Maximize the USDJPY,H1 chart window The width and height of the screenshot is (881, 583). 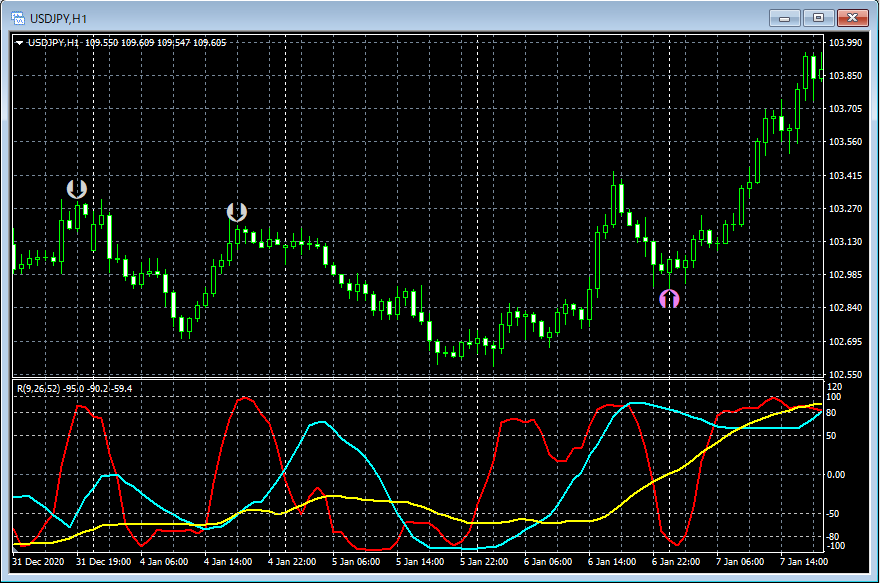(819, 17)
